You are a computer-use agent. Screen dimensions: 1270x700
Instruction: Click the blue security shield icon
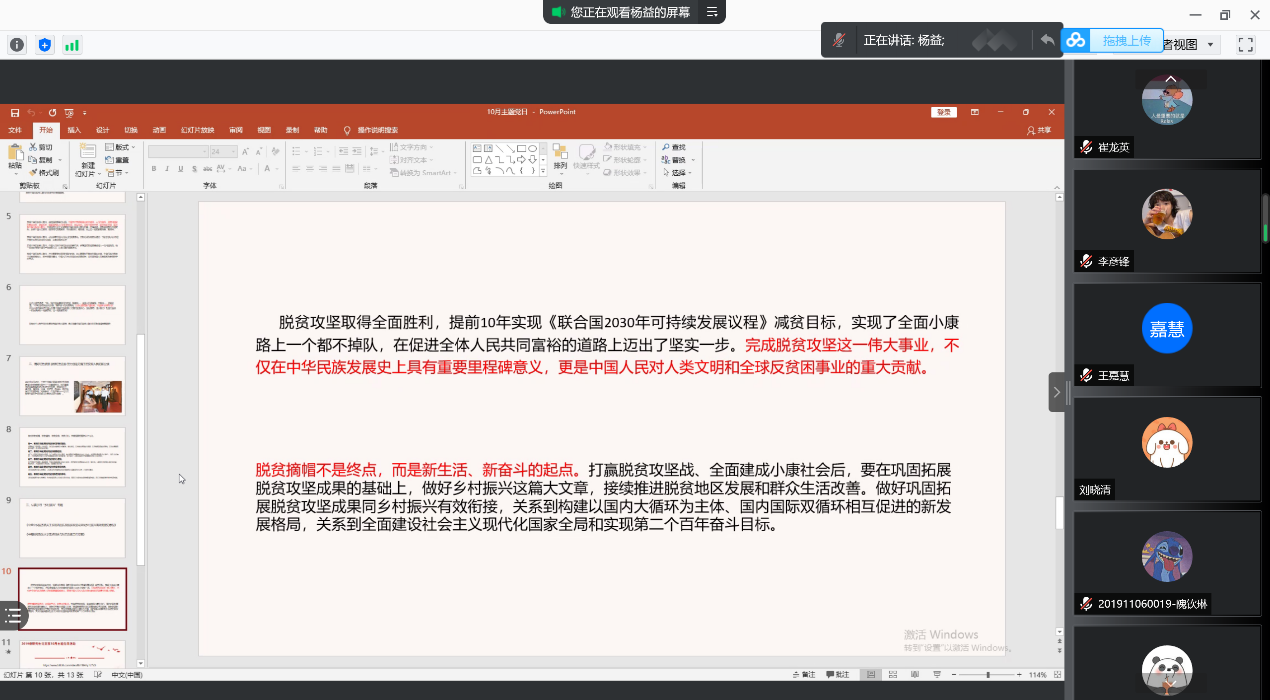[x=44, y=45]
